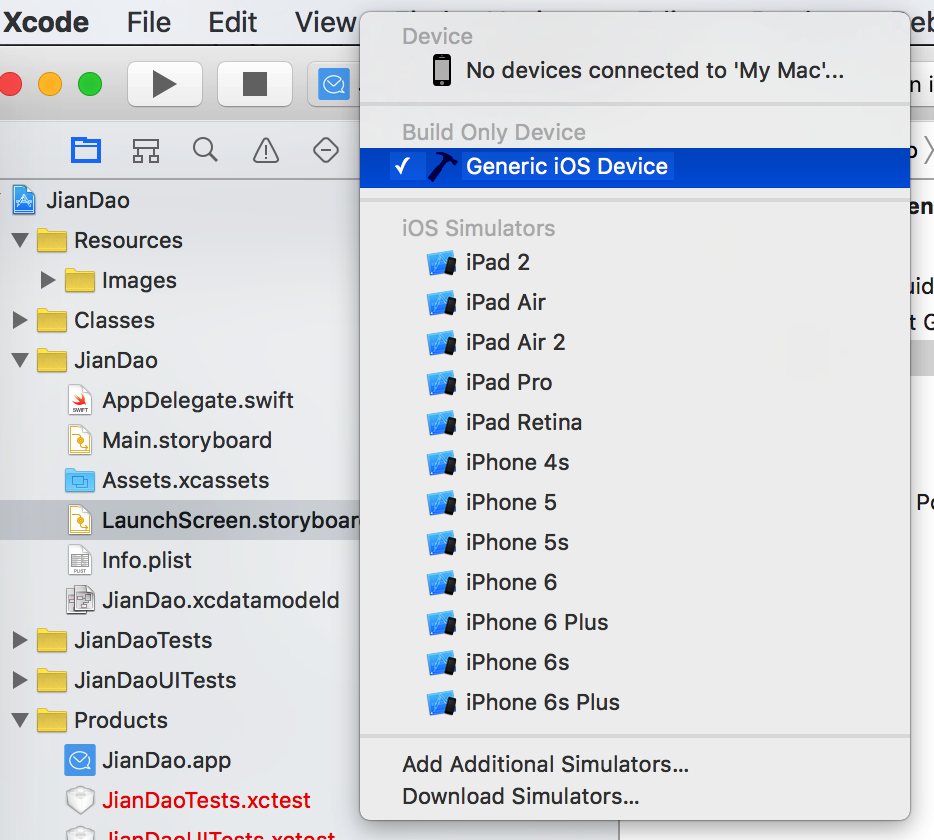Viewport: 934px width, 840px height.
Task: Click Add Additional Simulators…
Action: 545,765
